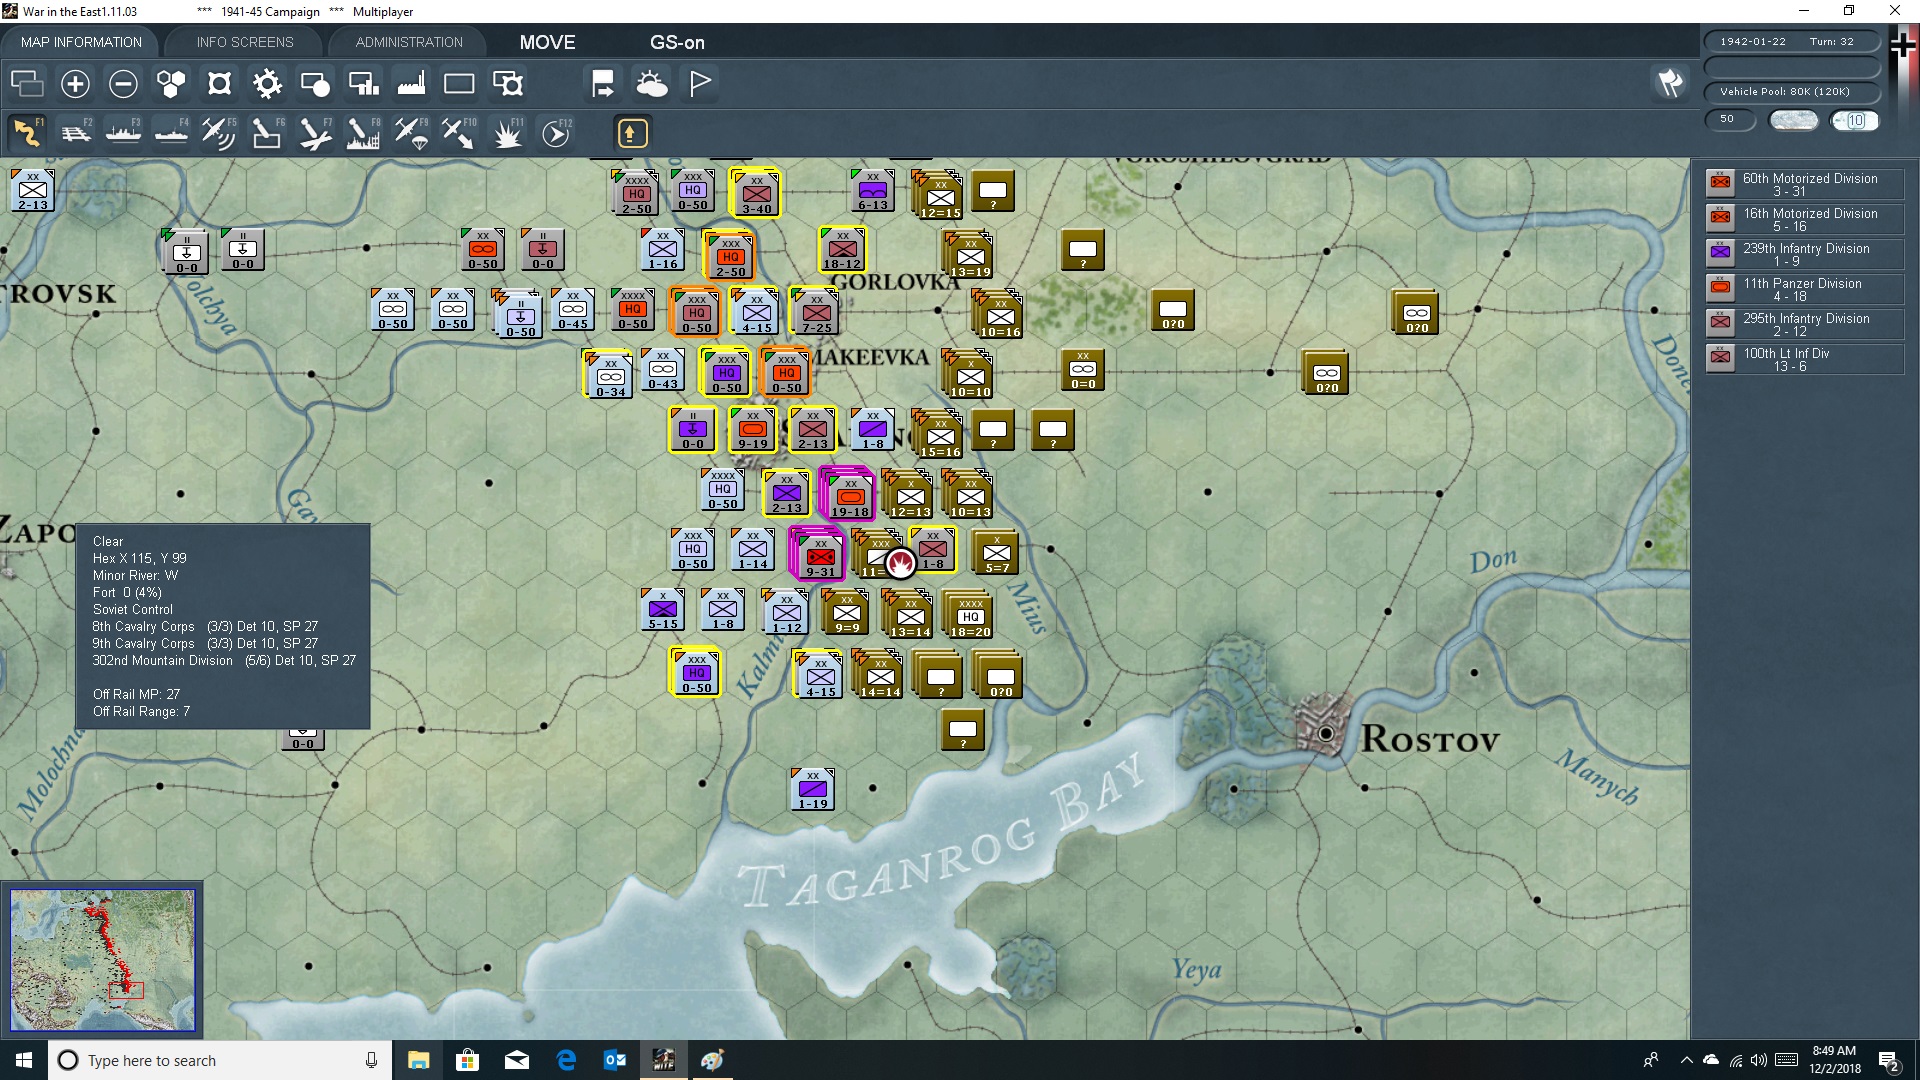The image size is (1920, 1080).
Task: Open Microsoft Edge from the taskbar
Action: pos(566,1060)
